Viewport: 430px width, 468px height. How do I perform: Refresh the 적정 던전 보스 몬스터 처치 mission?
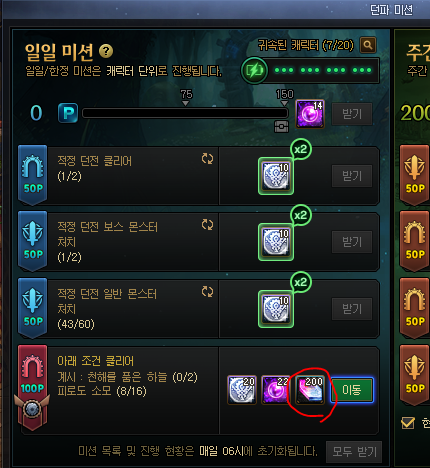(x=207, y=225)
